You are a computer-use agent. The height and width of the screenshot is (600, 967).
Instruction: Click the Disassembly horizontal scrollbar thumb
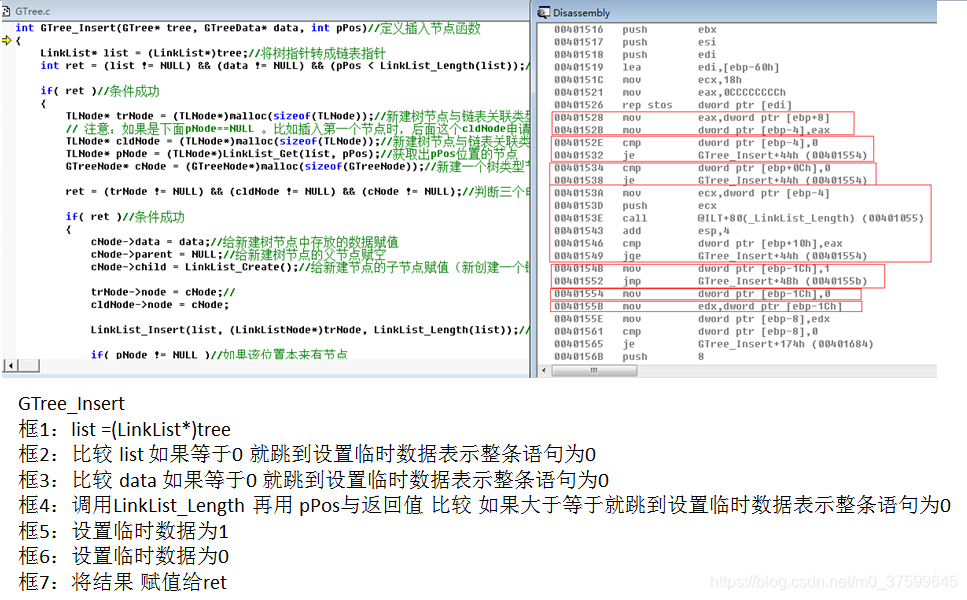pos(594,371)
